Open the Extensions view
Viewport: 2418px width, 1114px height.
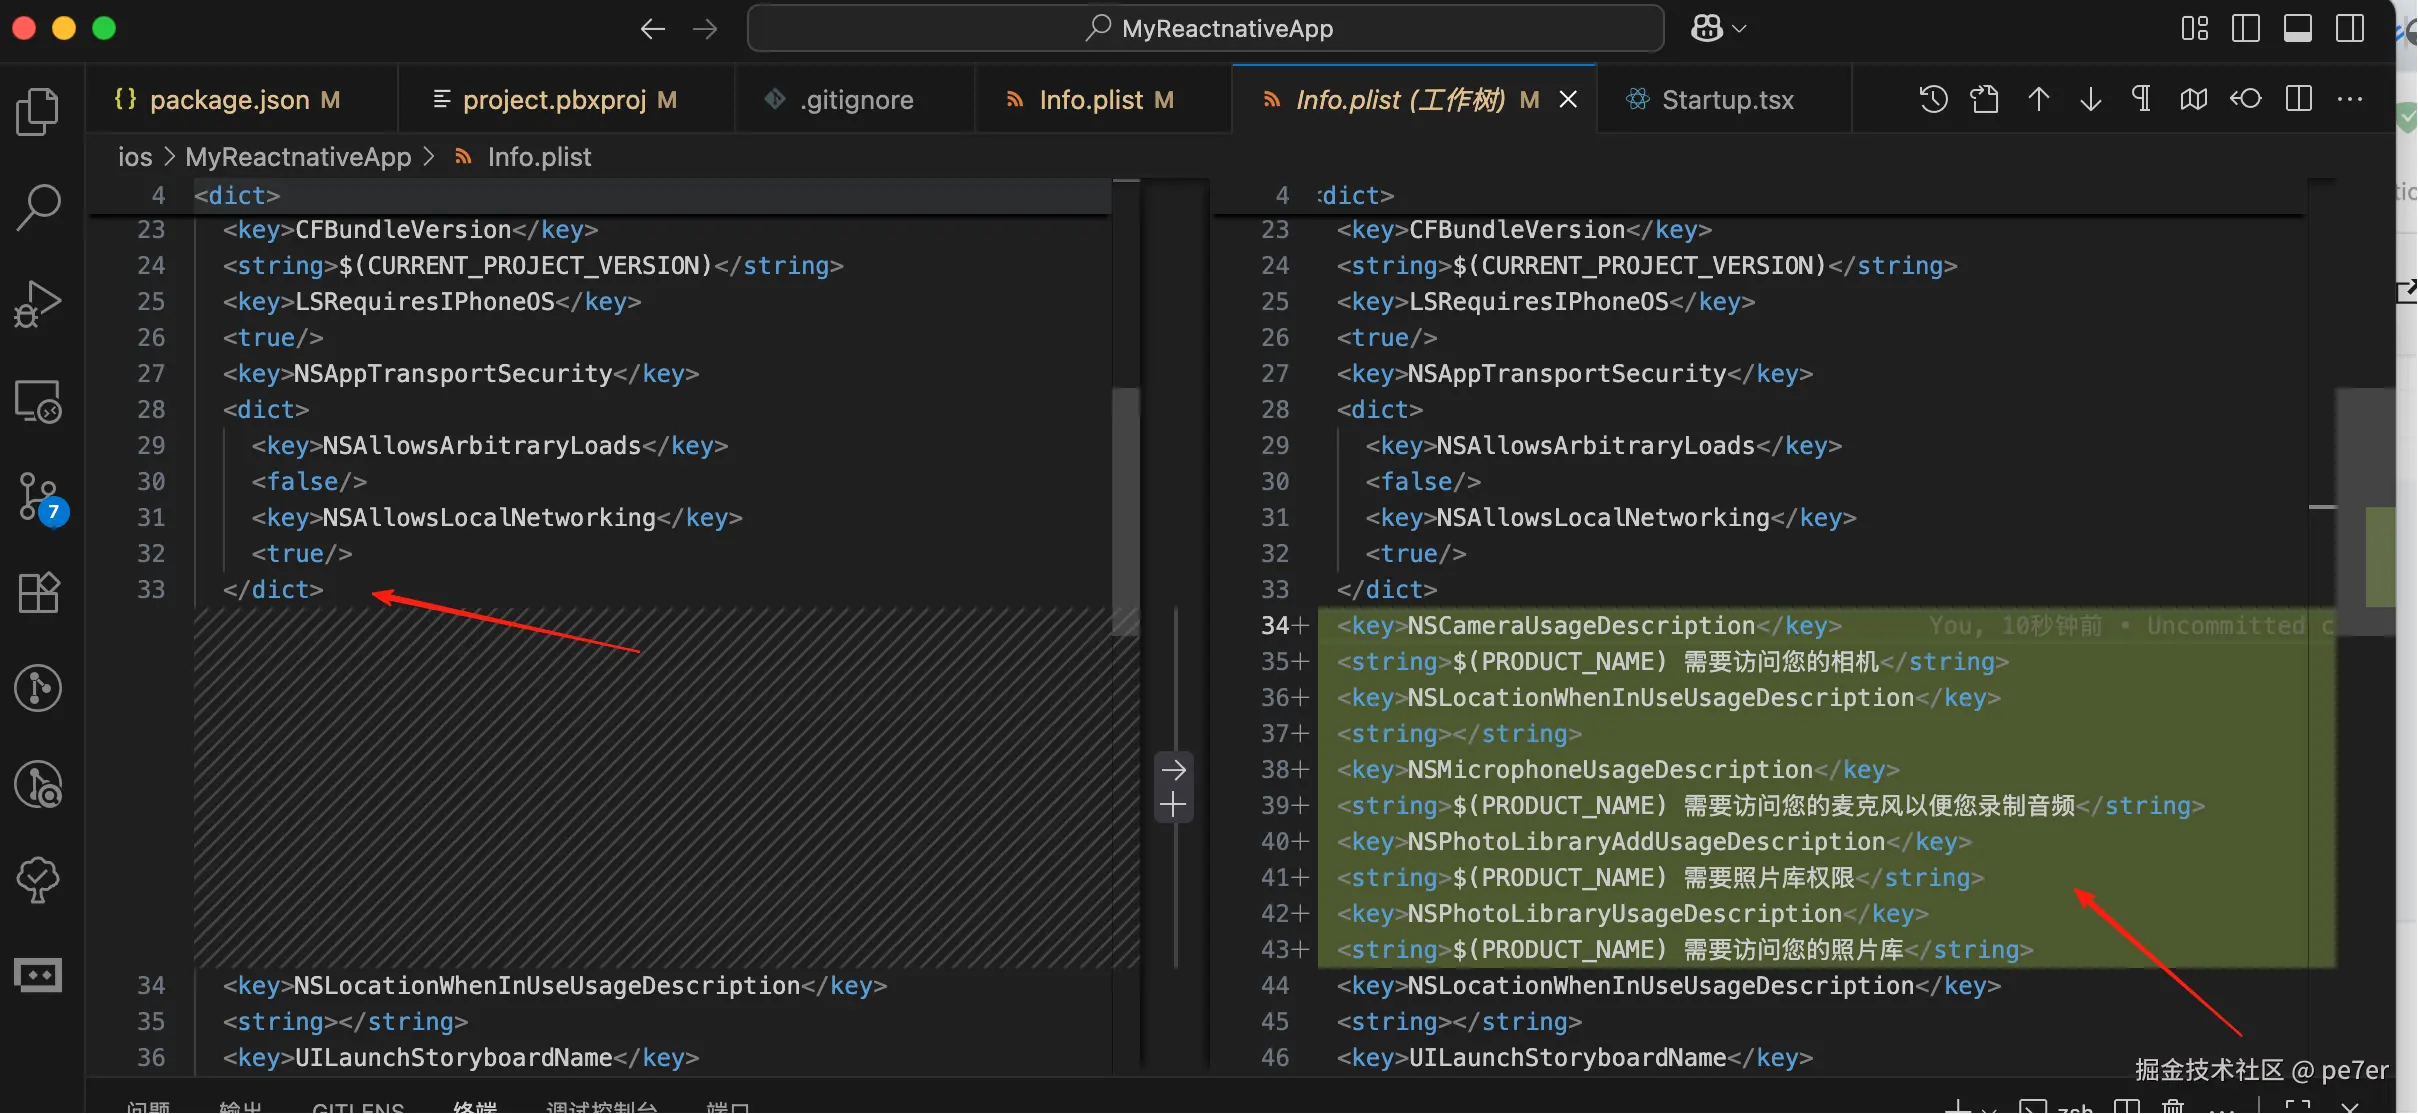(38, 594)
